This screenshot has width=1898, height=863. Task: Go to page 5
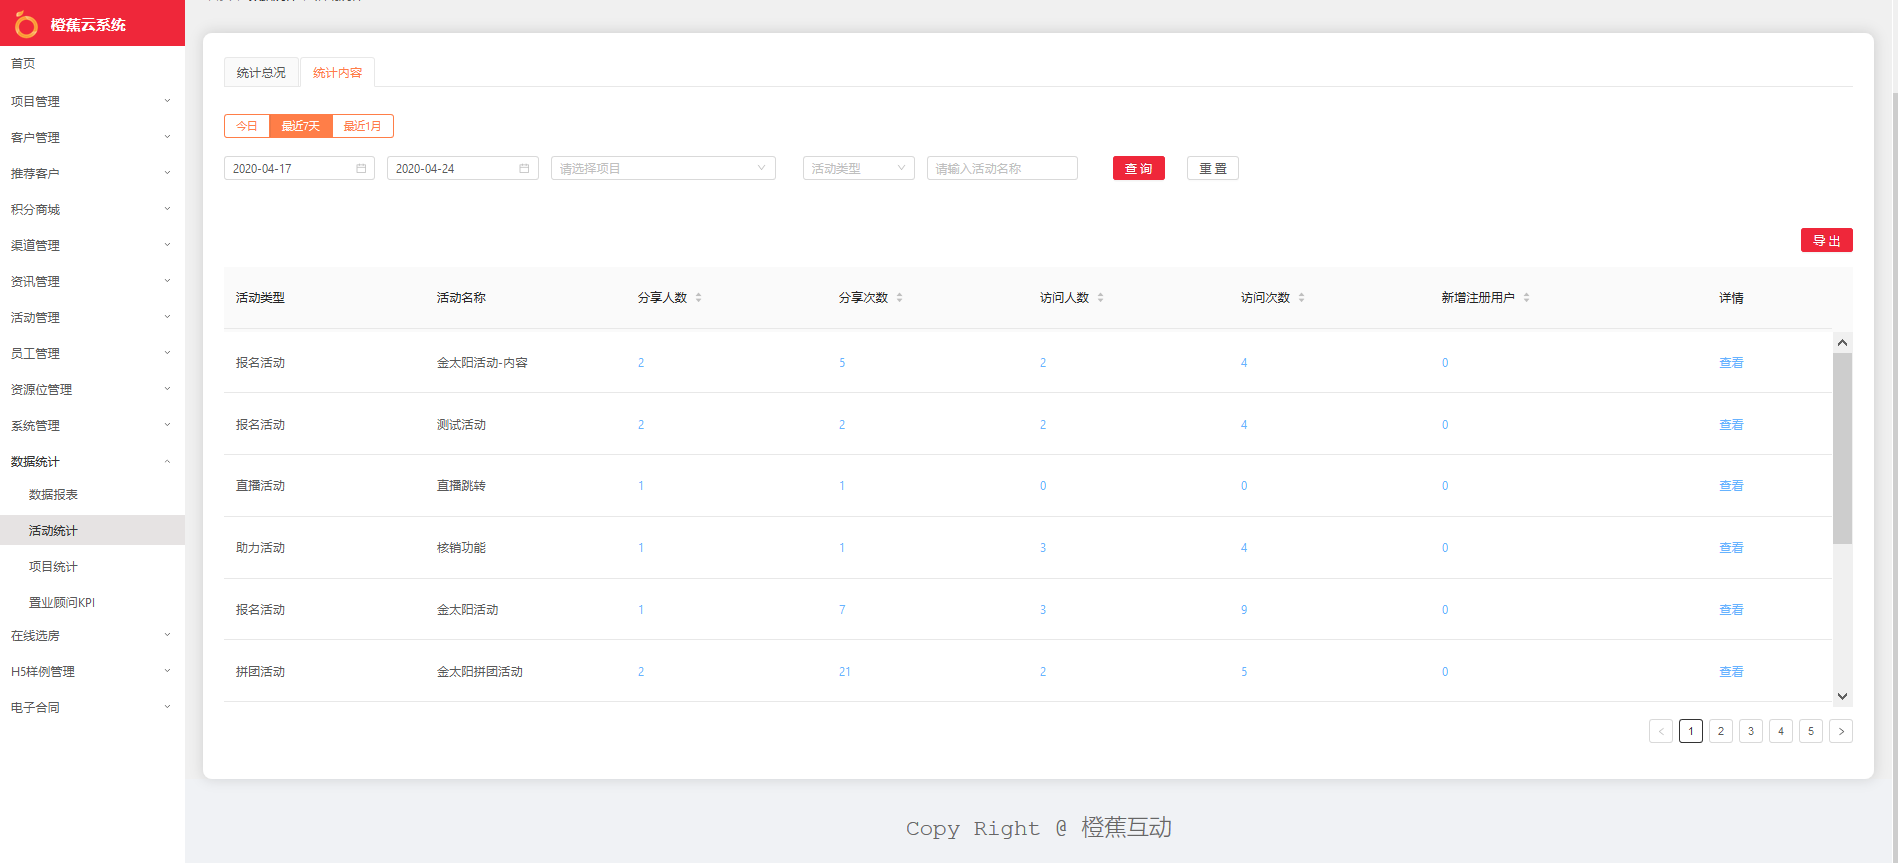tap(1811, 731)
